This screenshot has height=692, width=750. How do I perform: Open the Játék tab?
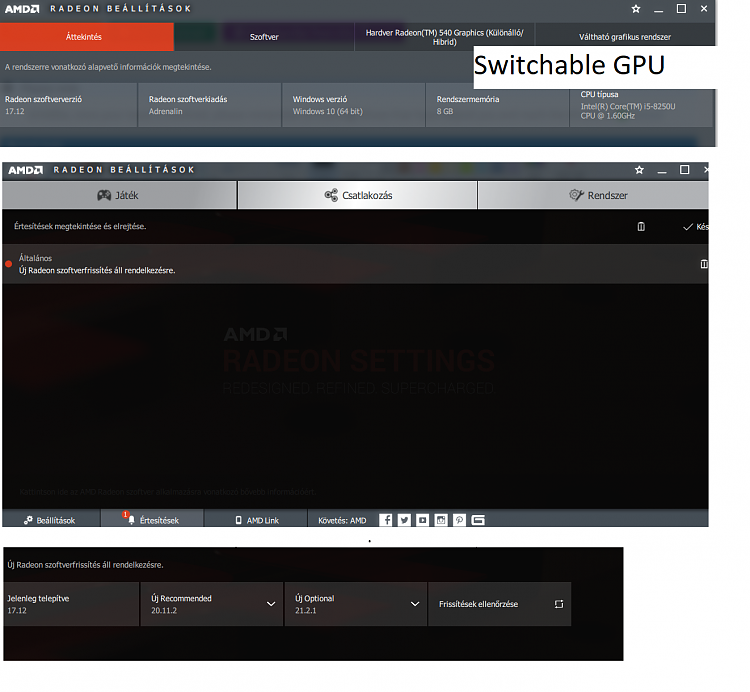[119, 195]
